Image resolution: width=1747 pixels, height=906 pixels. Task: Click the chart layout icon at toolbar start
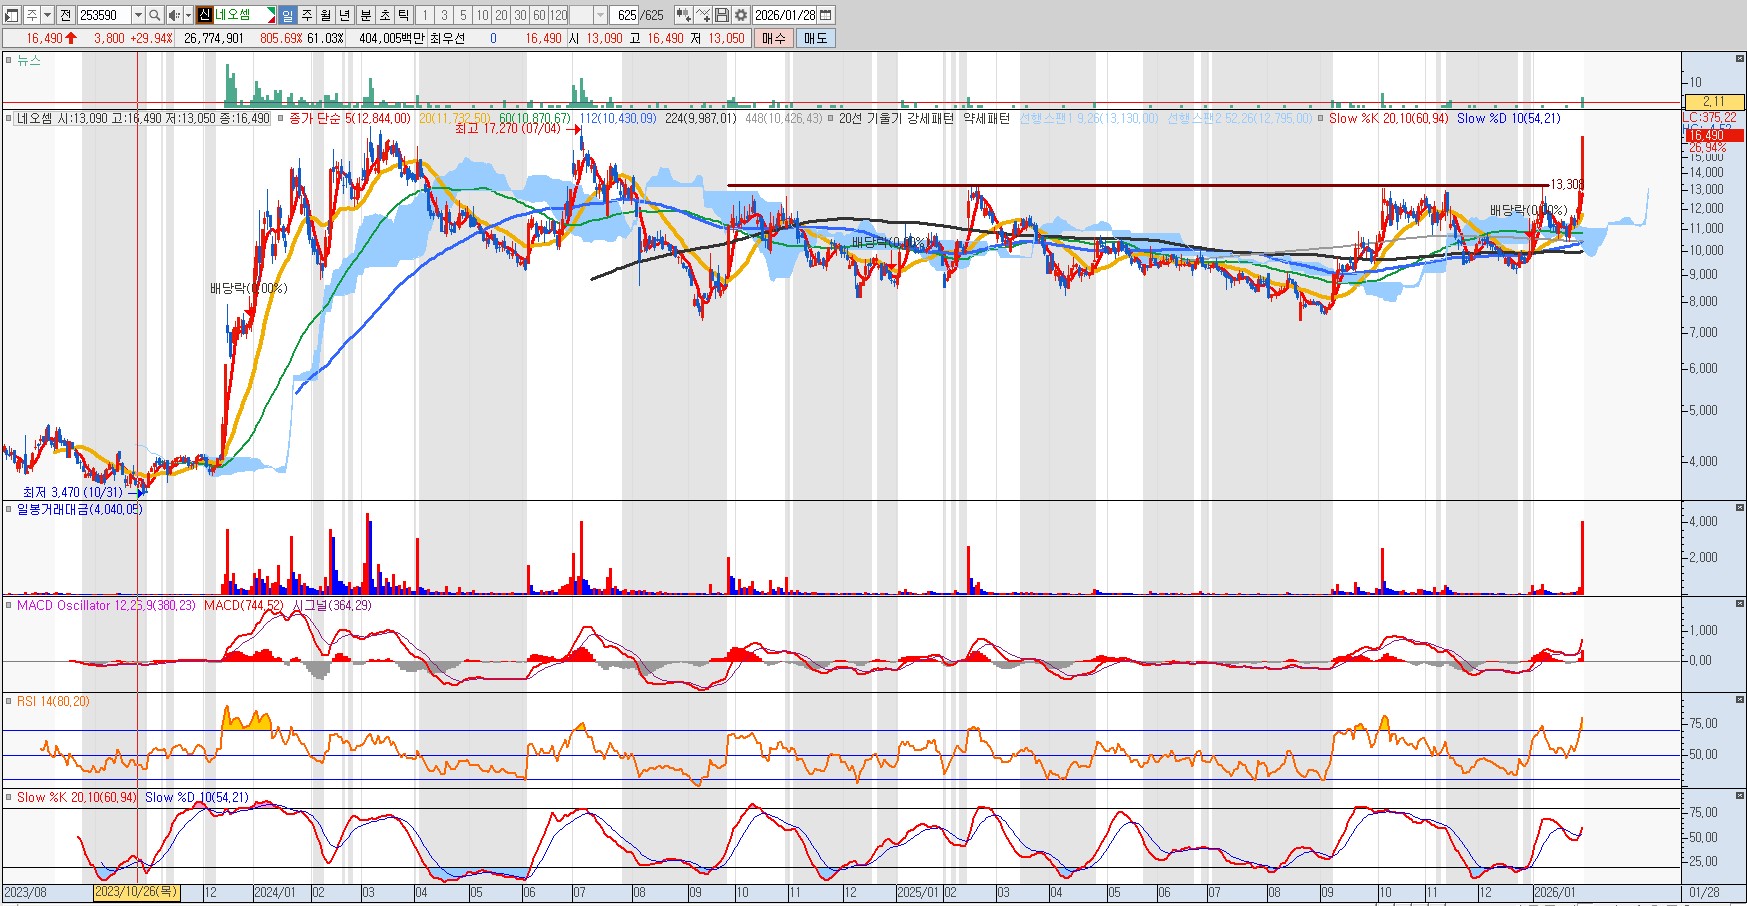[x=11, y=15]
